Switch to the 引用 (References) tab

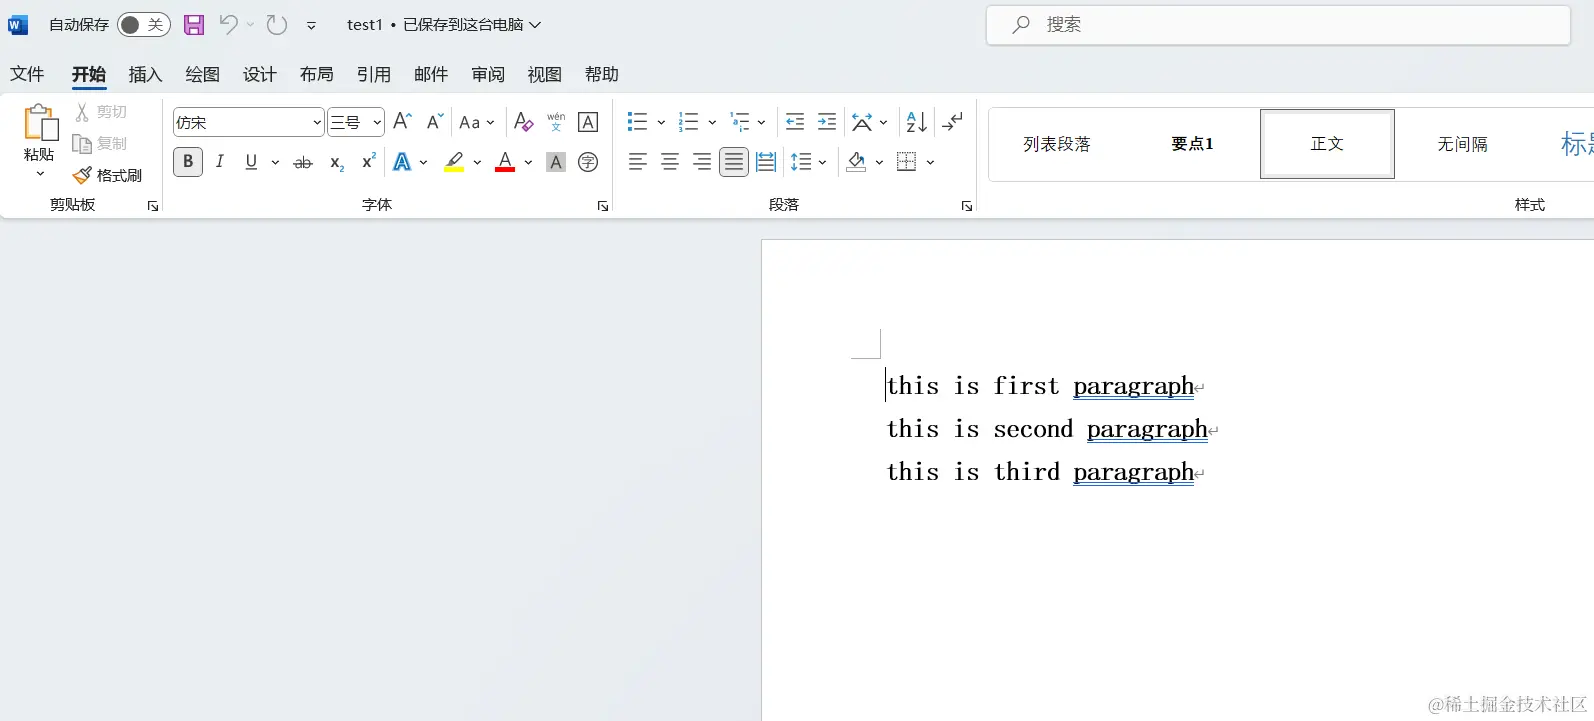click(373, 74)
